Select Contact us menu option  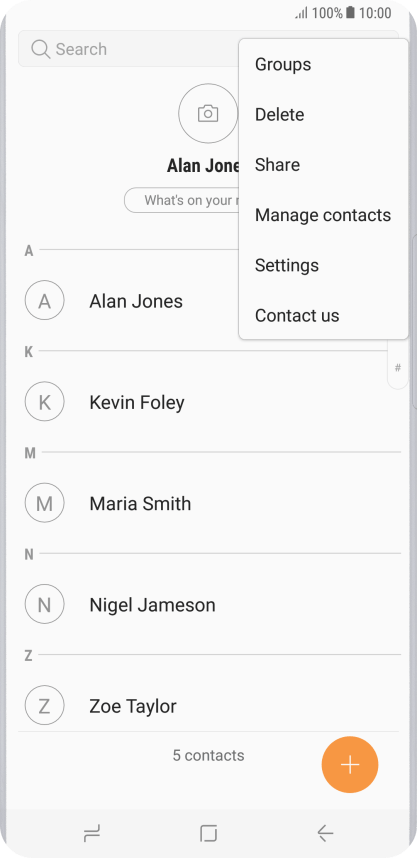point(323,316)
